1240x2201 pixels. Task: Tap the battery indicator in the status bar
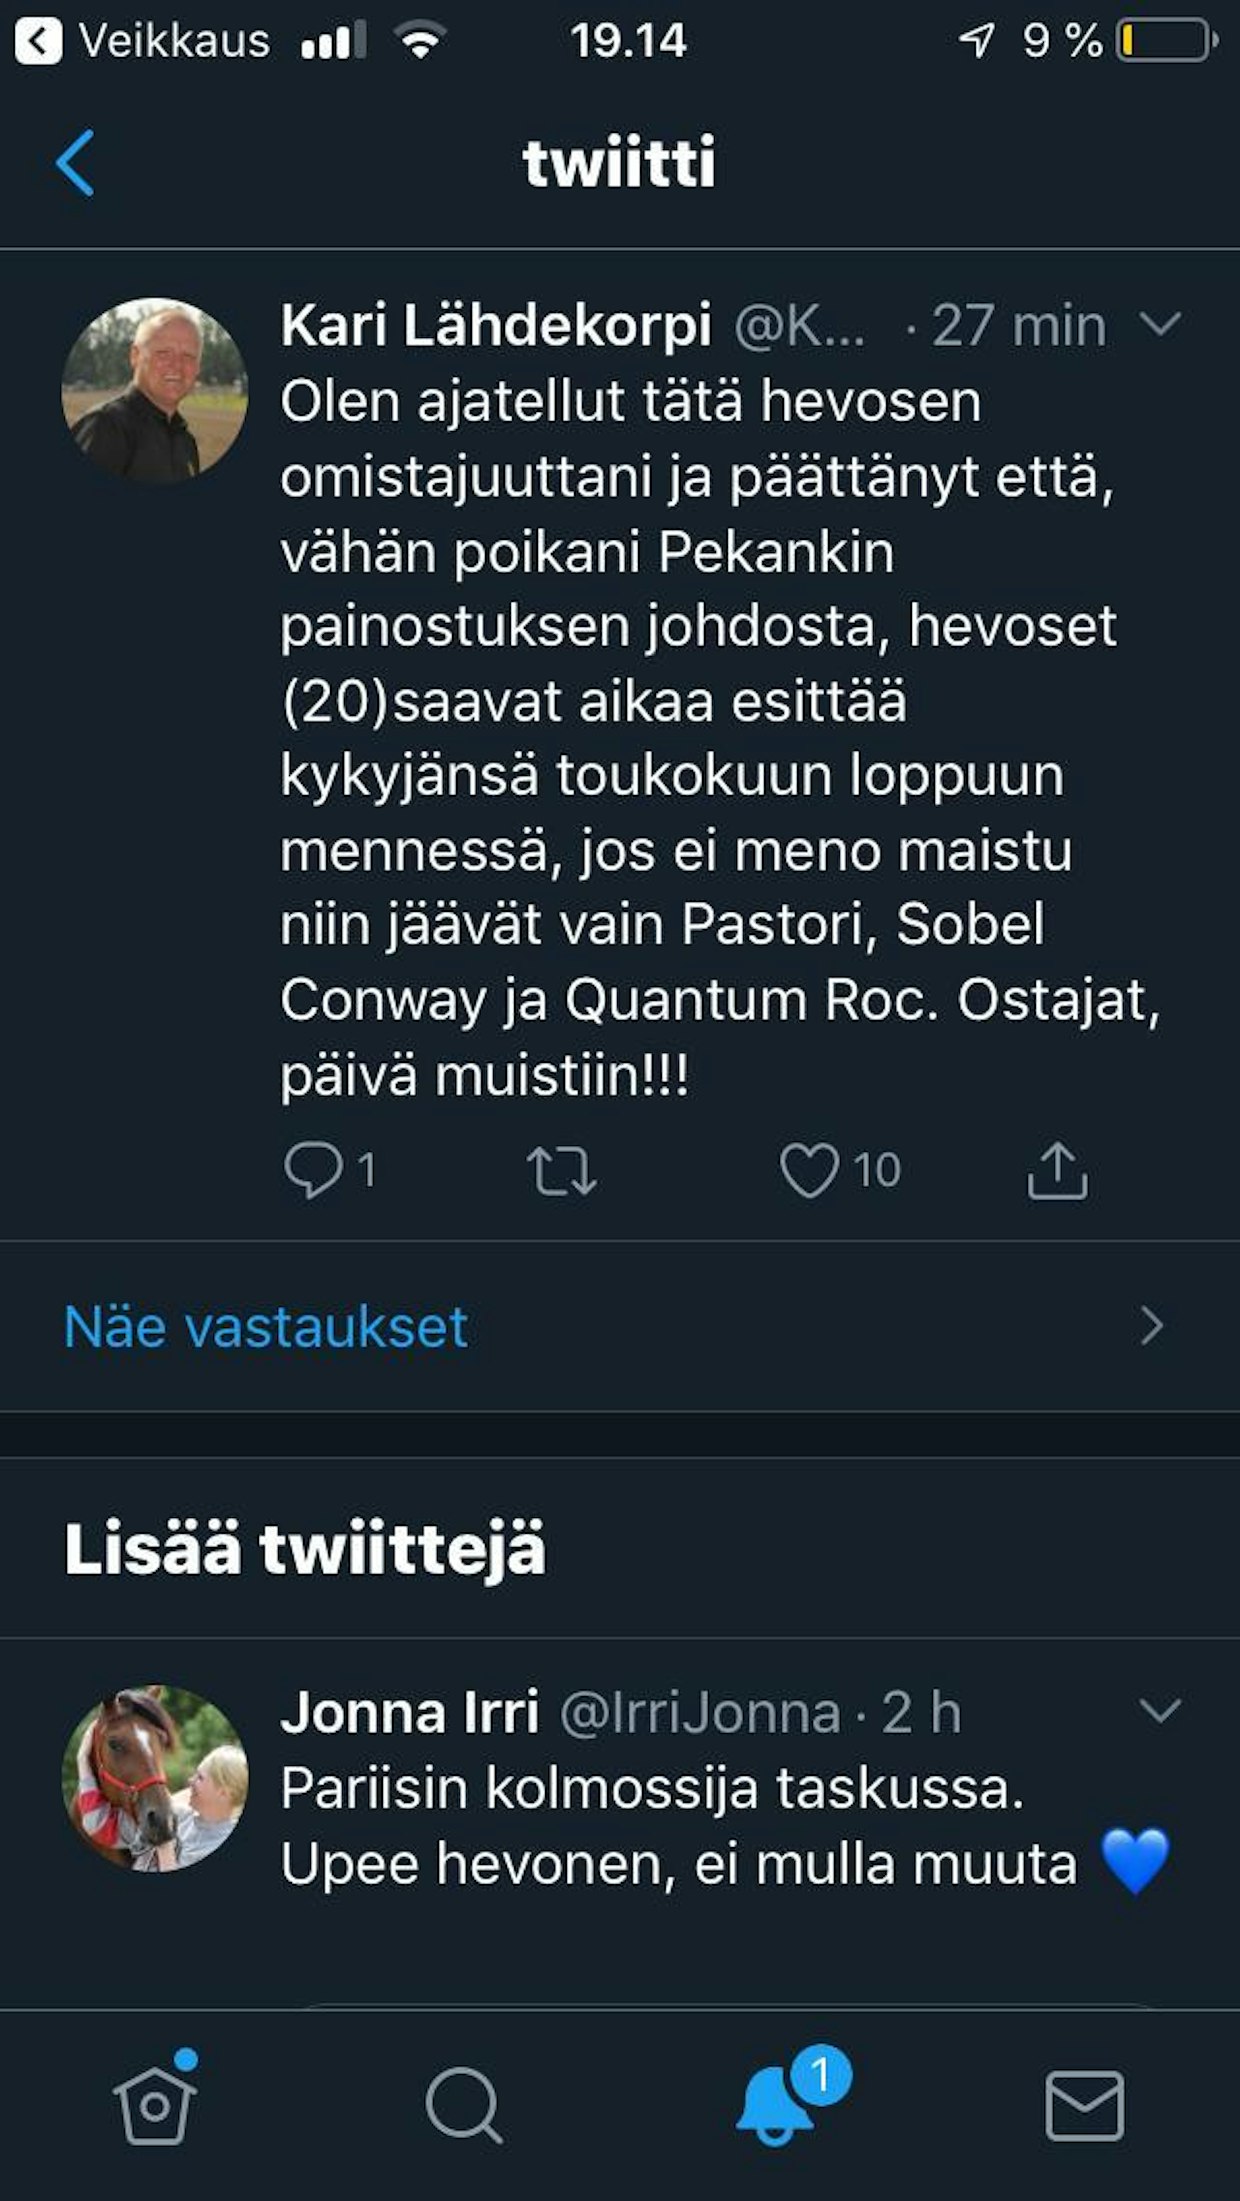tap(1165, 42)
